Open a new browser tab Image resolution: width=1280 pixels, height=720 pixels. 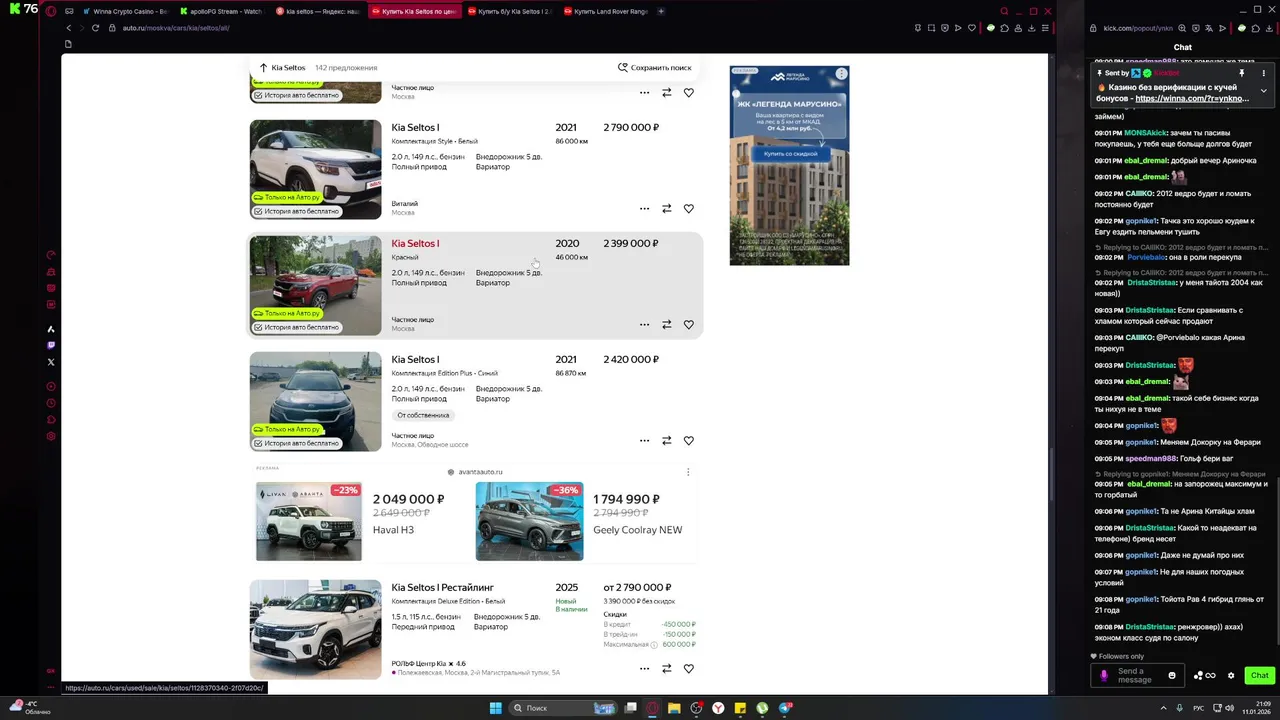tap(661, 11)
